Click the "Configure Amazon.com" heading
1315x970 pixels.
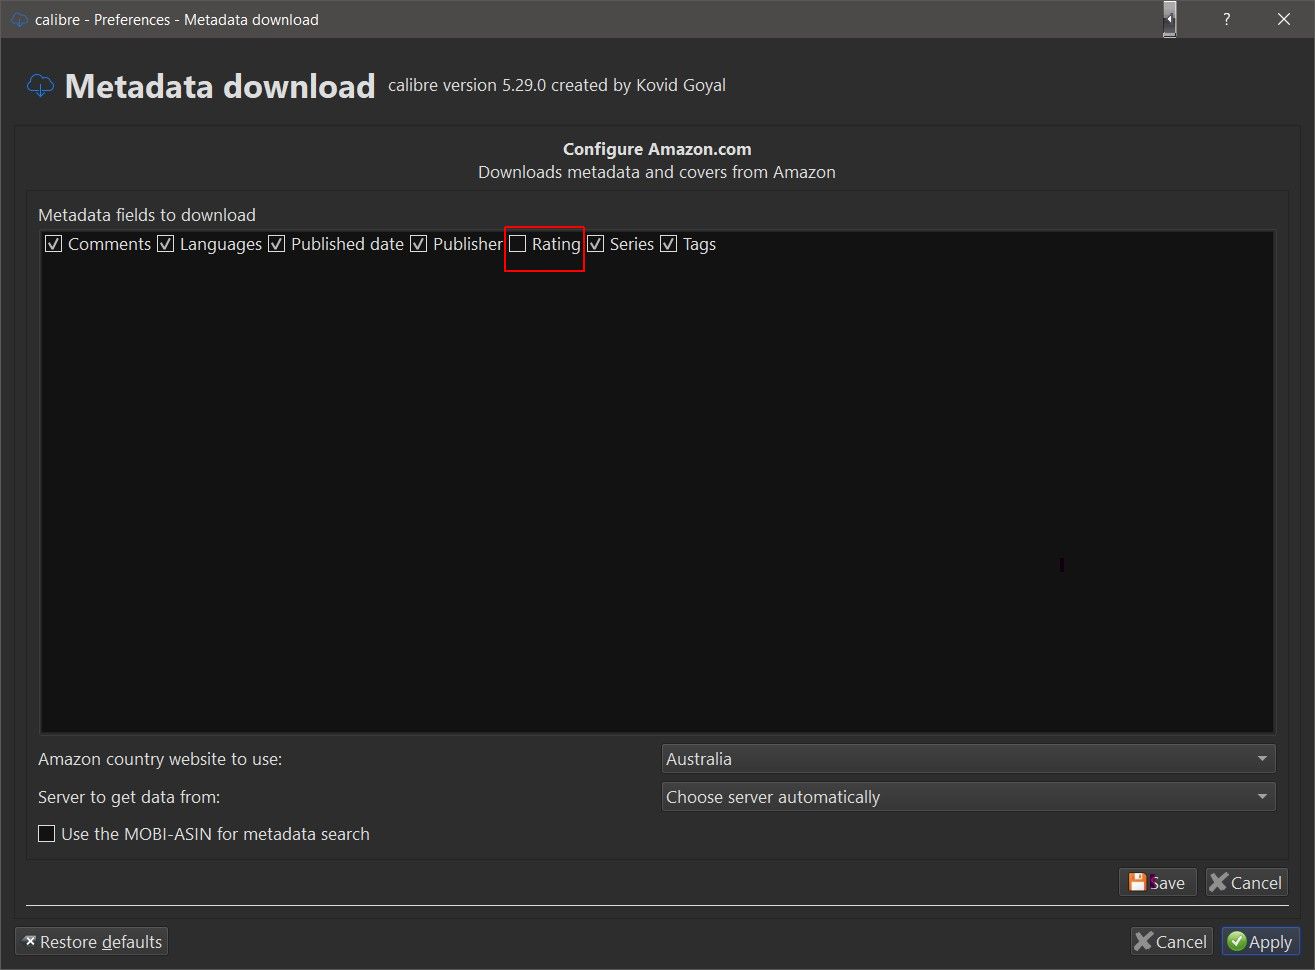coord(657,149)
